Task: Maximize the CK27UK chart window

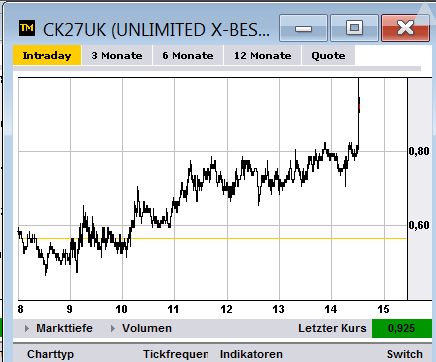Action: click(x=354, y=28)
